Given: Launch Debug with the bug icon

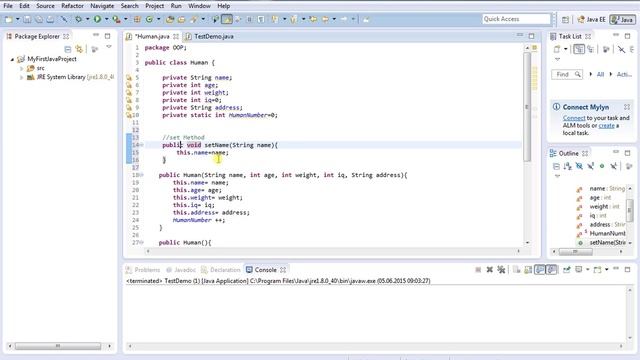Looking at the screenshot, I should tap(78, 19).
